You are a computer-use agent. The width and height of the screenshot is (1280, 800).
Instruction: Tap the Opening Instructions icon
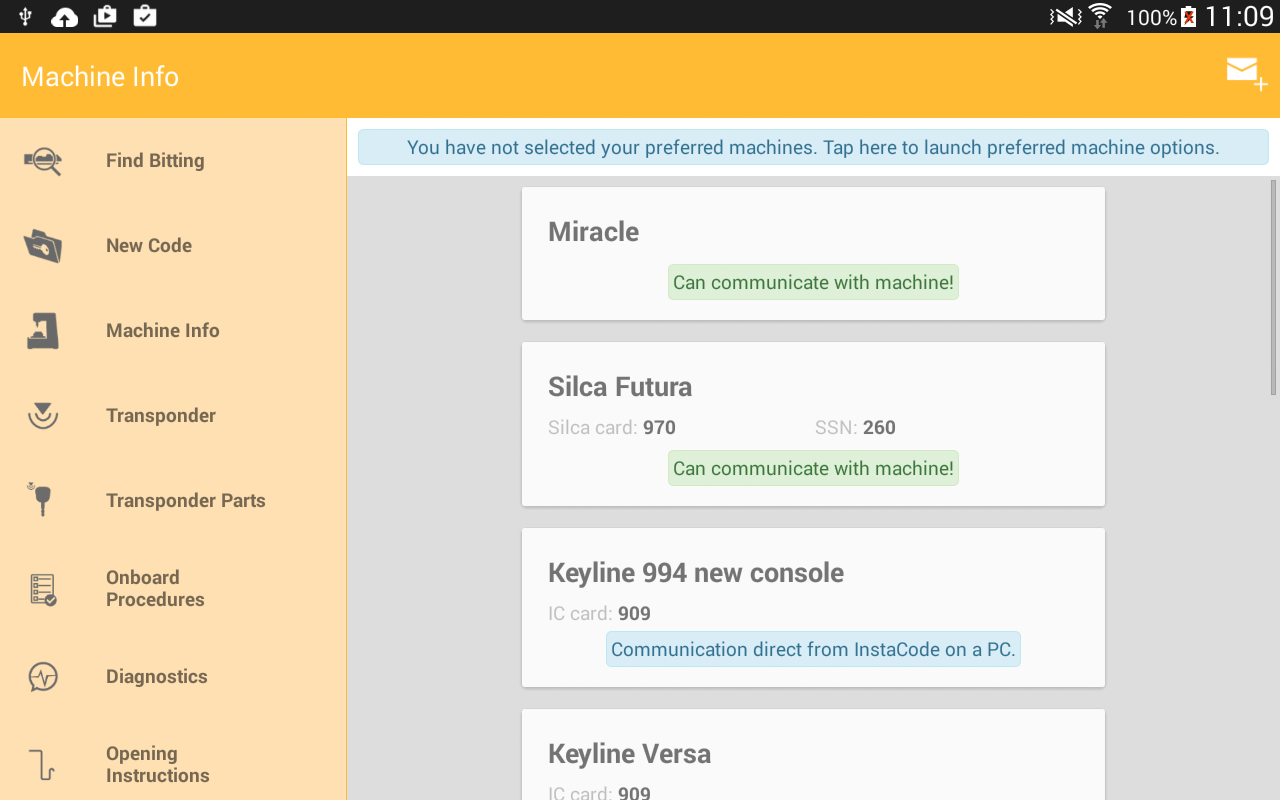pyautogui.click(x=42, y=763)
